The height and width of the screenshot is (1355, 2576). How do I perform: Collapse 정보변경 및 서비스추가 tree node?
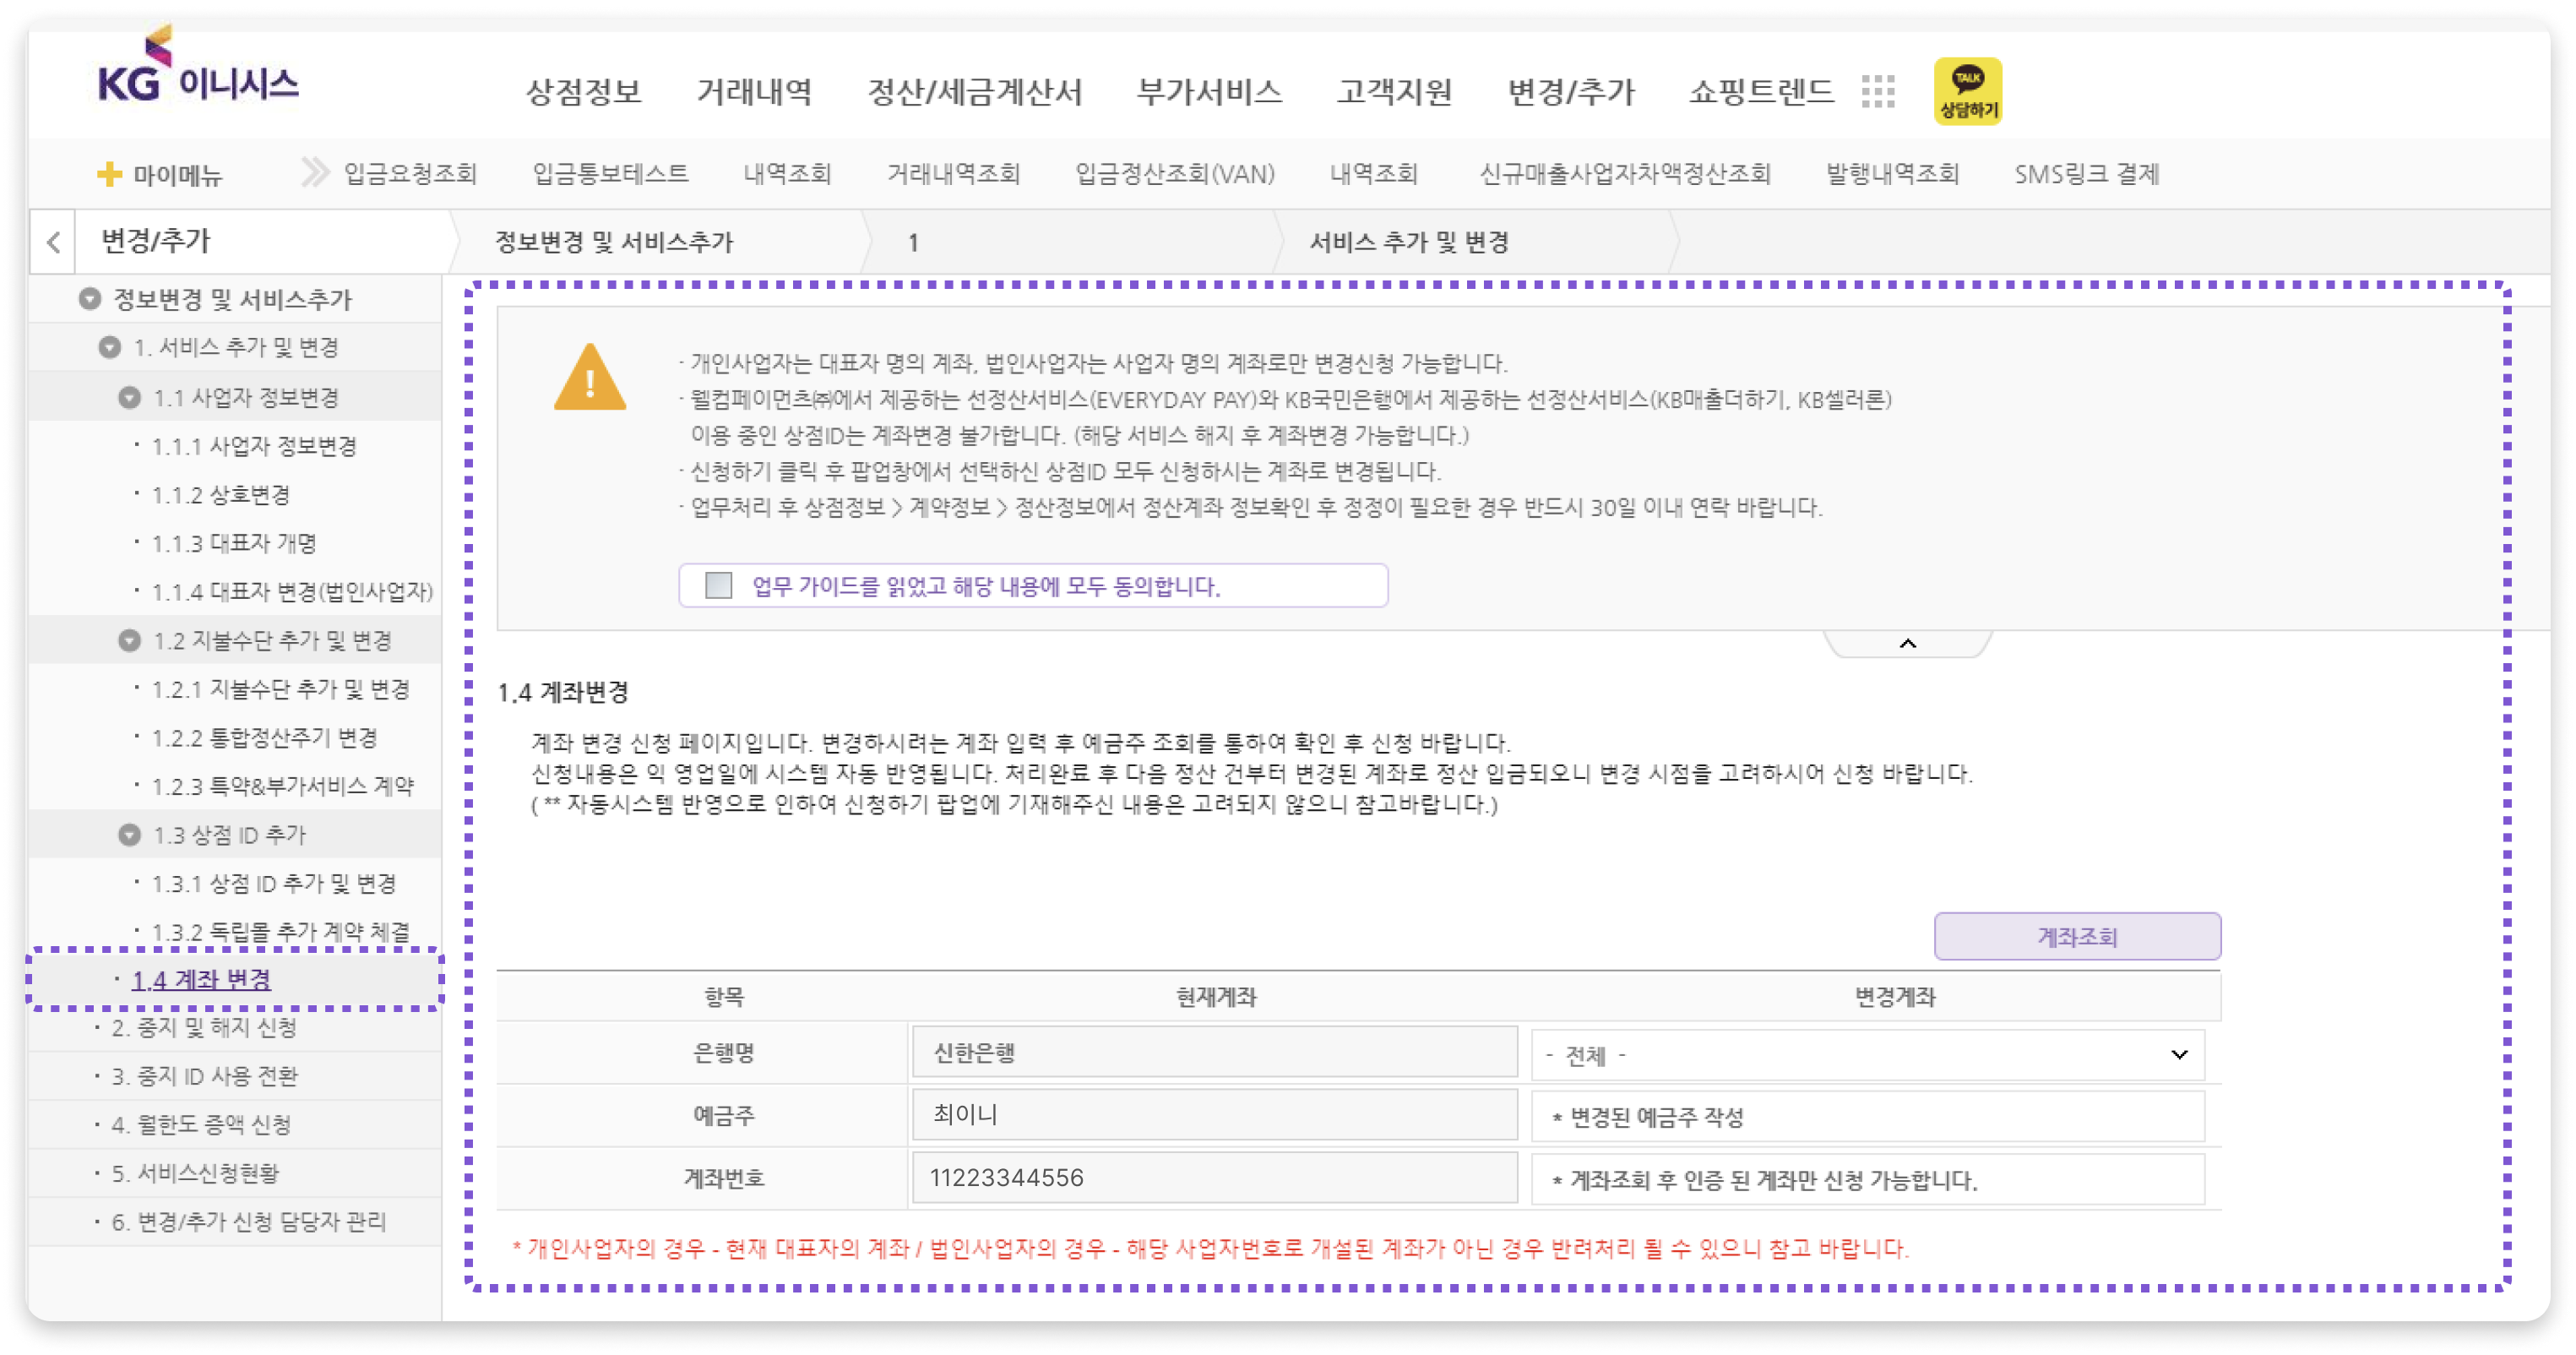pos(90,298)
